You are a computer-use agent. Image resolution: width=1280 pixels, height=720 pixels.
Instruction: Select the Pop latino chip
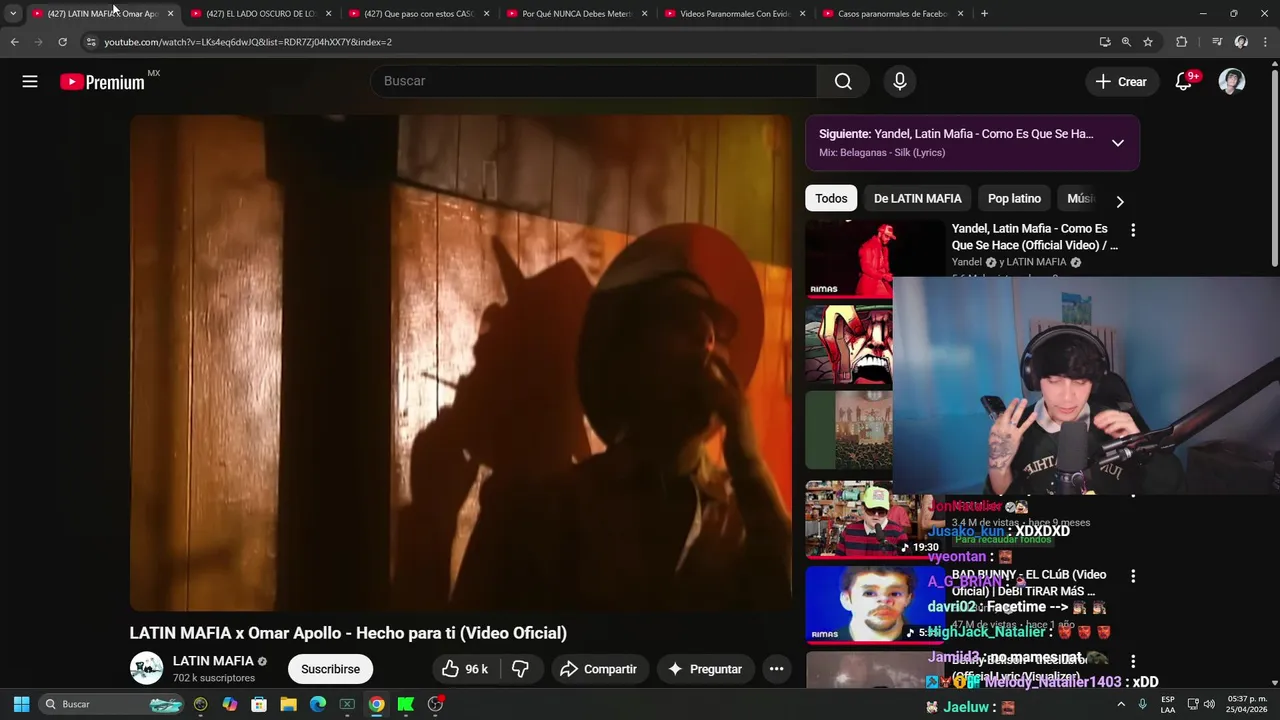click(x=1014, y=198)
